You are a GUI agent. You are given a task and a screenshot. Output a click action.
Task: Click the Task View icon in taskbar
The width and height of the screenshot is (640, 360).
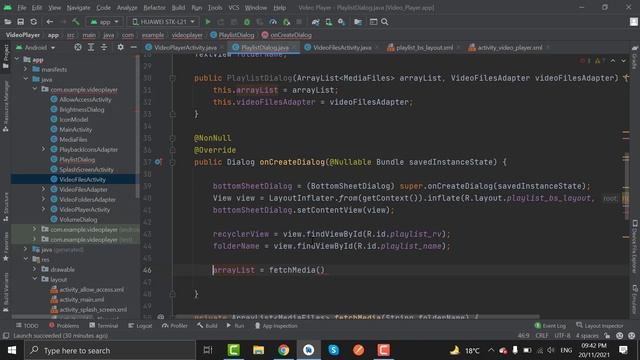pyautogui.click(x=208, y=350)
